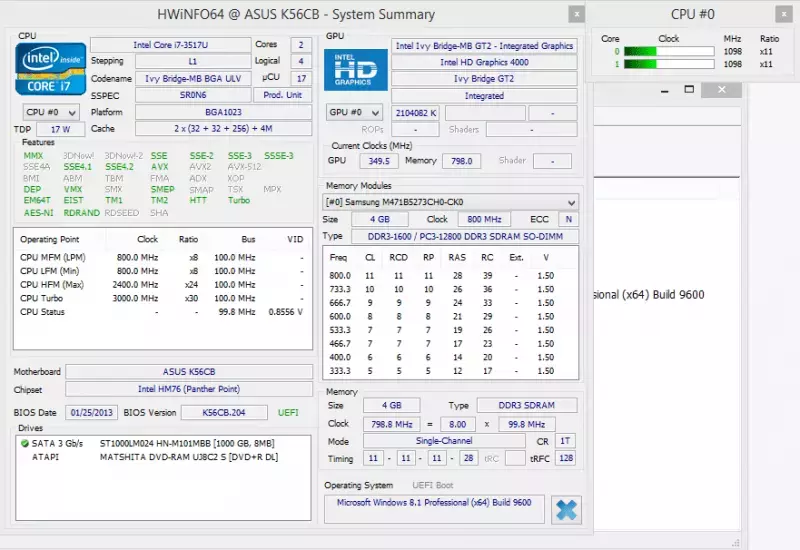Screen dimensions: 800x550
Task: Close the System Summary window
Action: coord(577,14)
